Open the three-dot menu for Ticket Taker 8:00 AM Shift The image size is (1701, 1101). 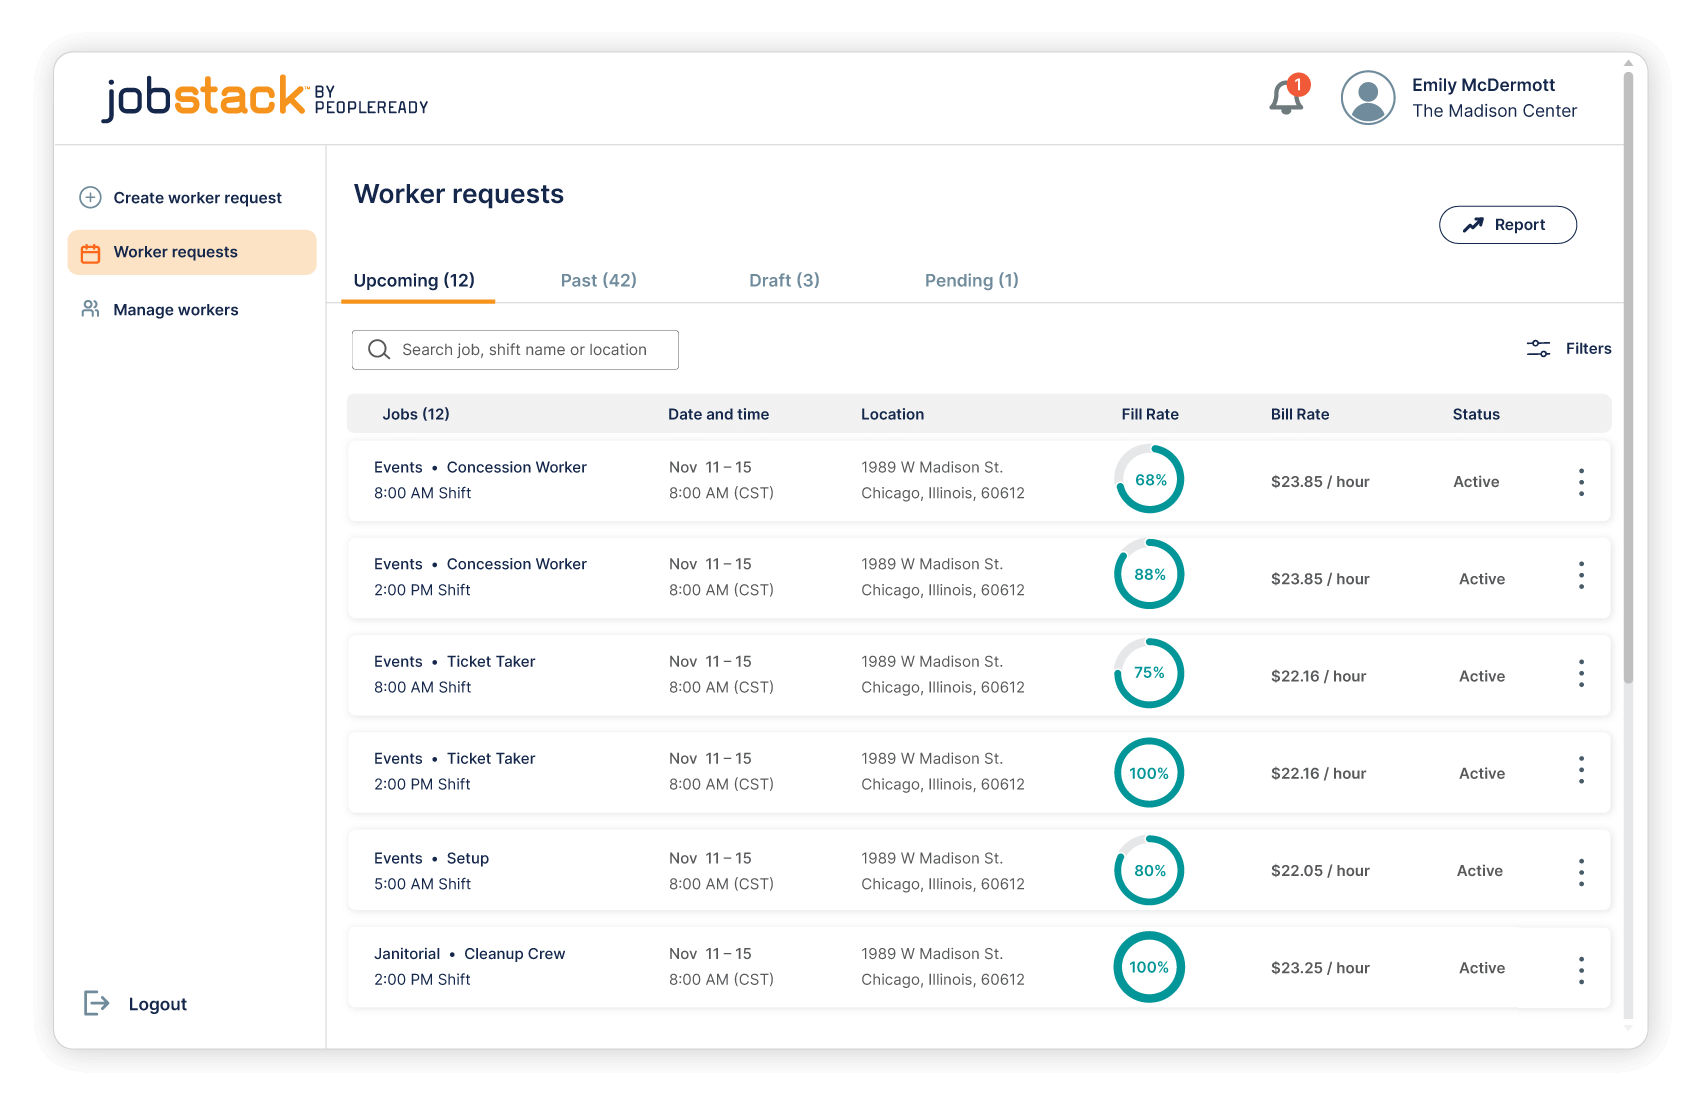(1581, 673)
